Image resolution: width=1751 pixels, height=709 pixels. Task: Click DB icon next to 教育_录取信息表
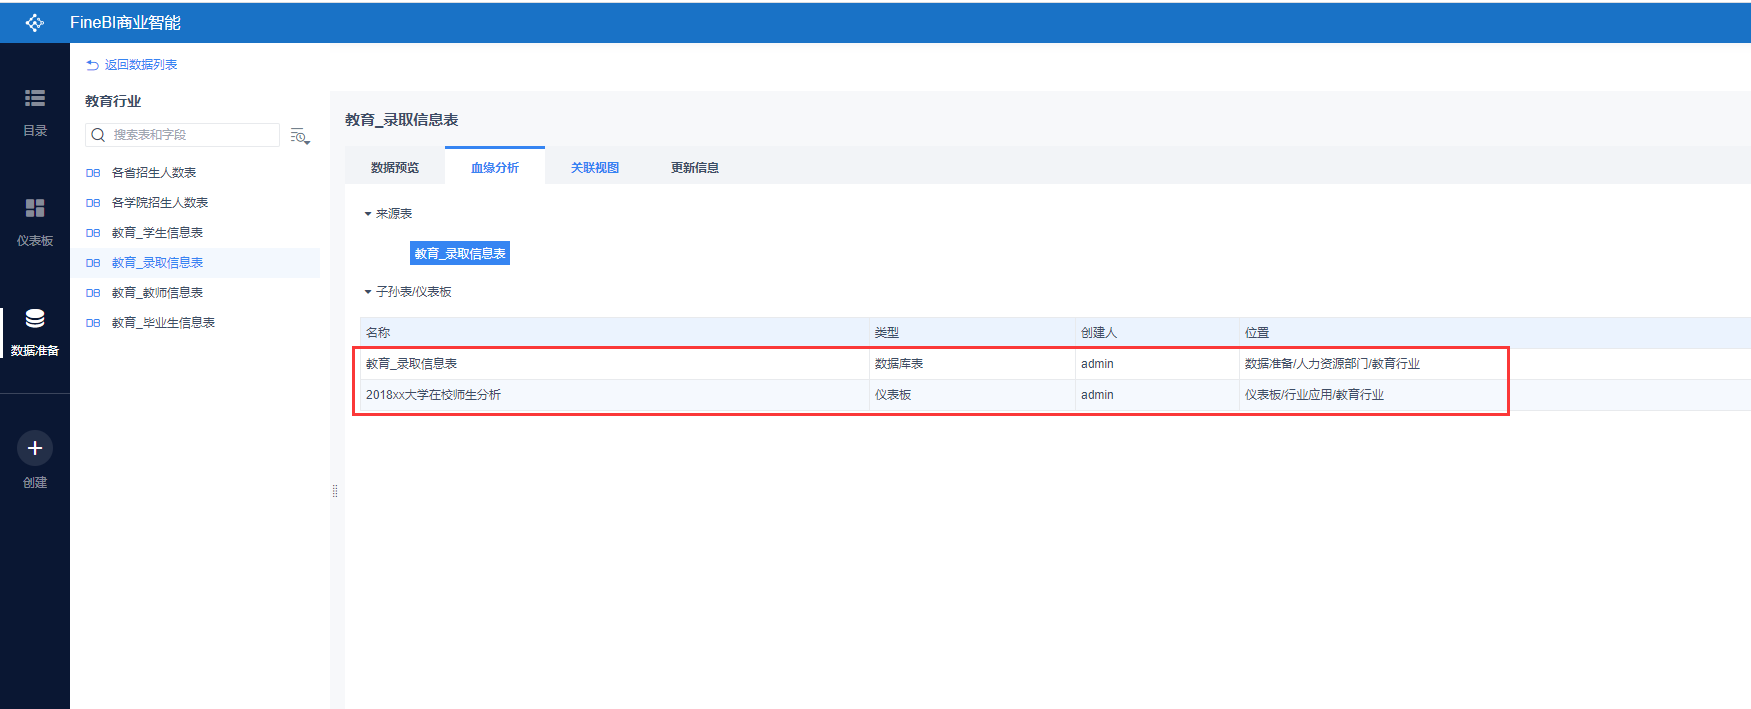coord(93,263)
